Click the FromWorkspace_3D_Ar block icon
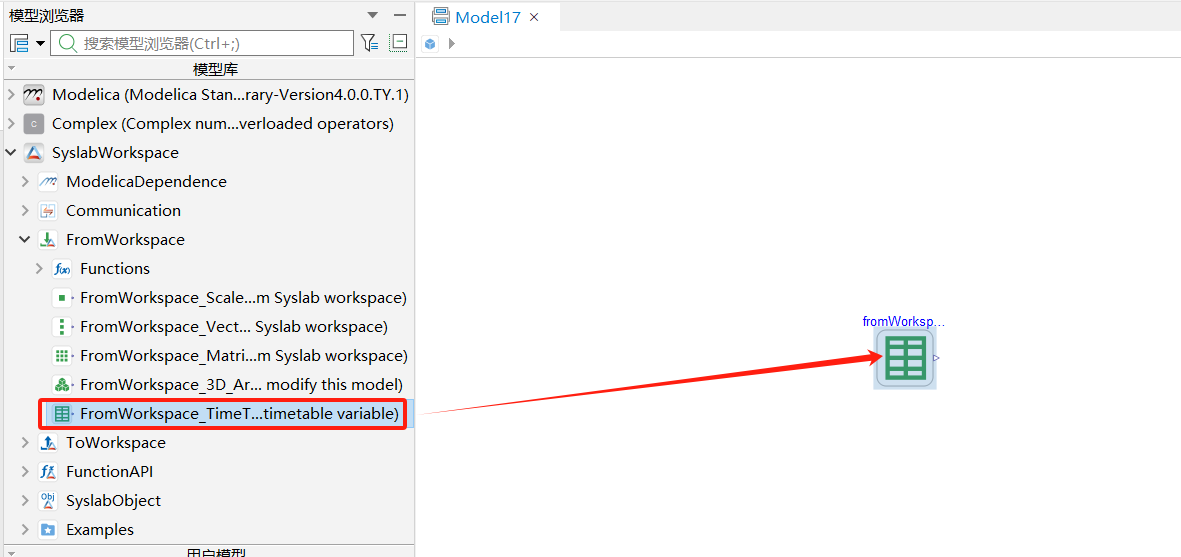 (63, 385)
